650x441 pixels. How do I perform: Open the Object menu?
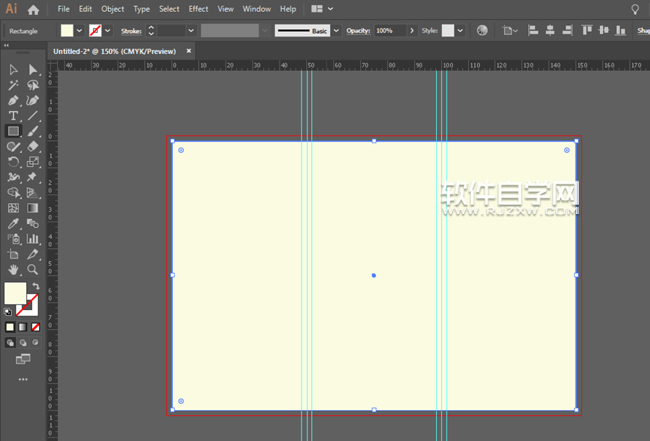112,9
